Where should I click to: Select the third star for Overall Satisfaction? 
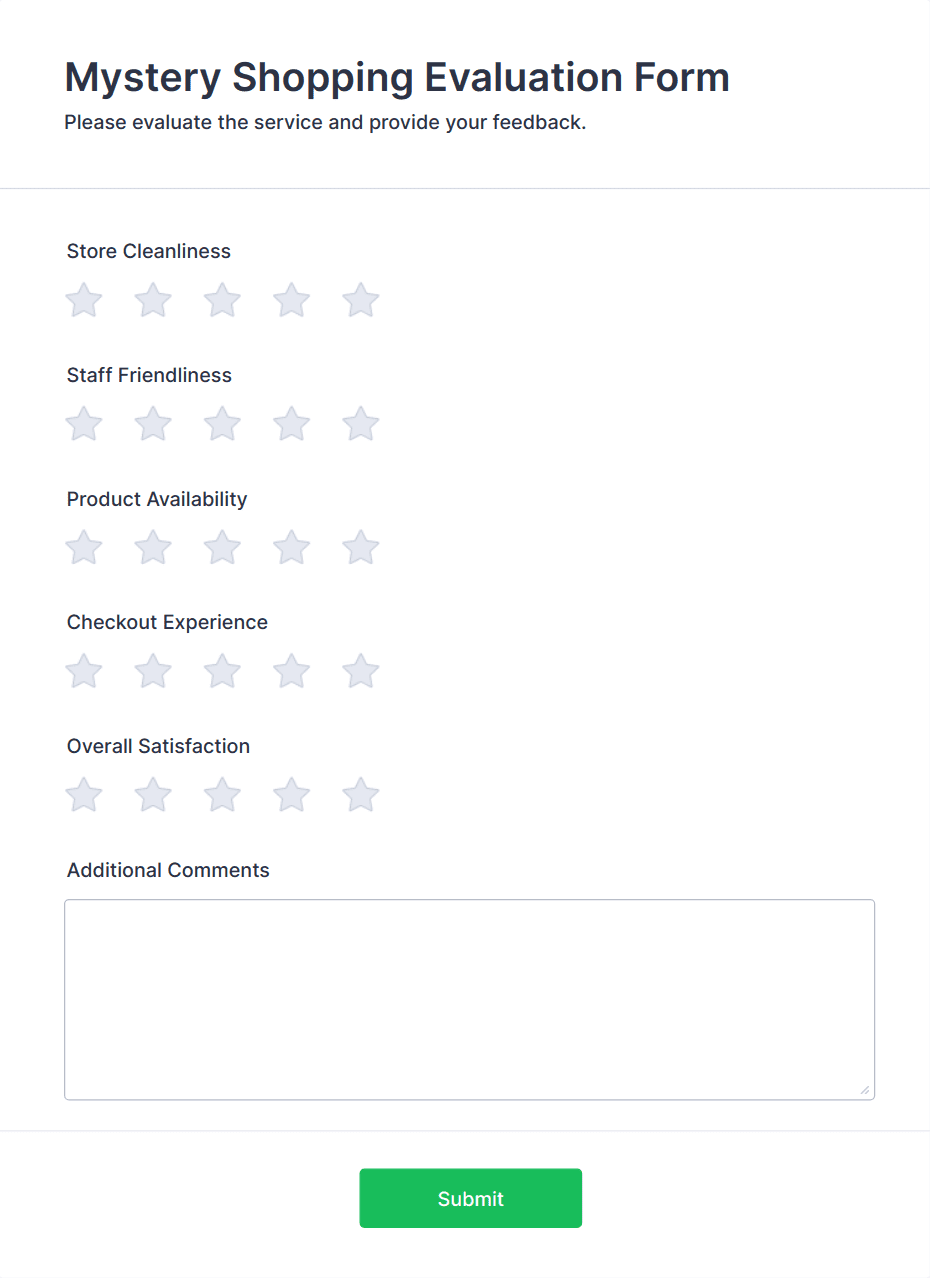(221, 794)
